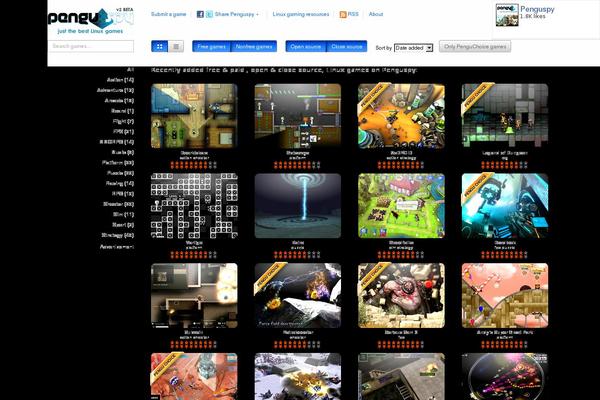Open the blue light beam game thumbnail
The width and height of the screenshot is (600, 400).
(x=298, y=206)
